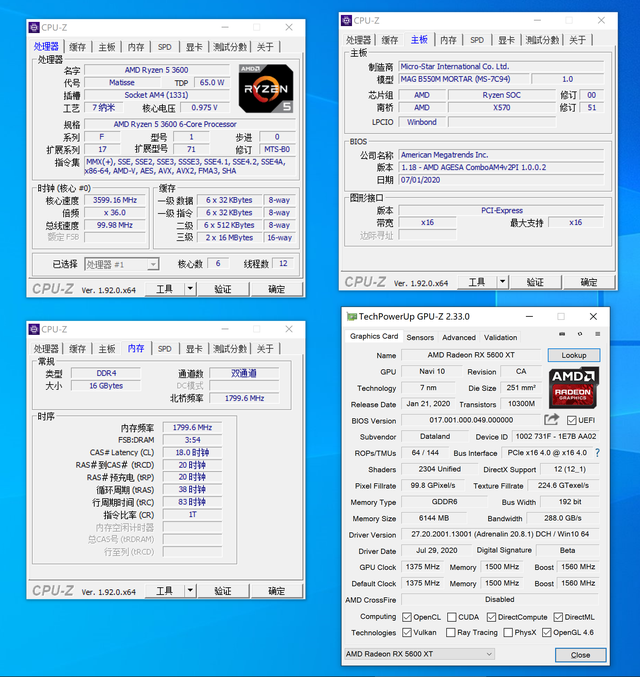Viewport: 640px width, 677px height.
Task: Toggle the PhysX checkbox
Action: click(508, 632)
